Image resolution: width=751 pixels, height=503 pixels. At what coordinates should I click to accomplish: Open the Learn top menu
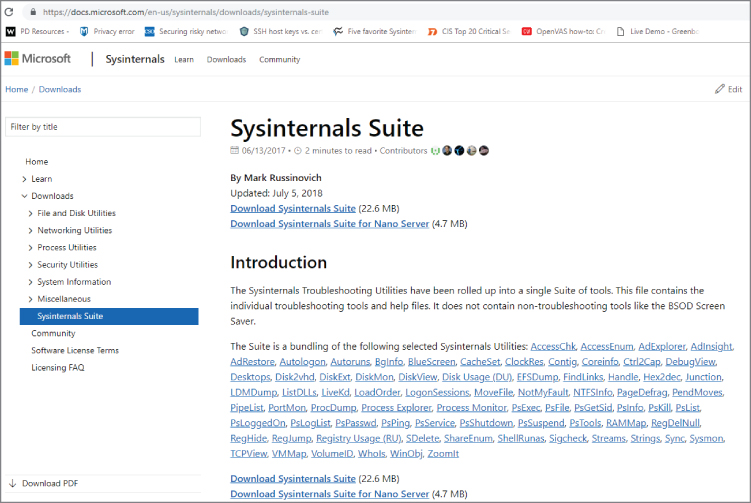pos(184,59)
